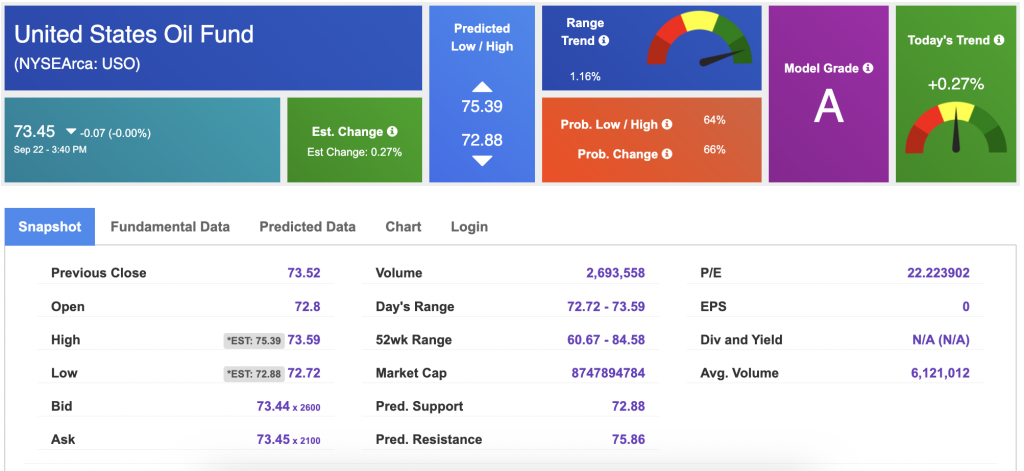Click the Today's Trend gauge dial
1024x471 pixels.
(954, 128)
